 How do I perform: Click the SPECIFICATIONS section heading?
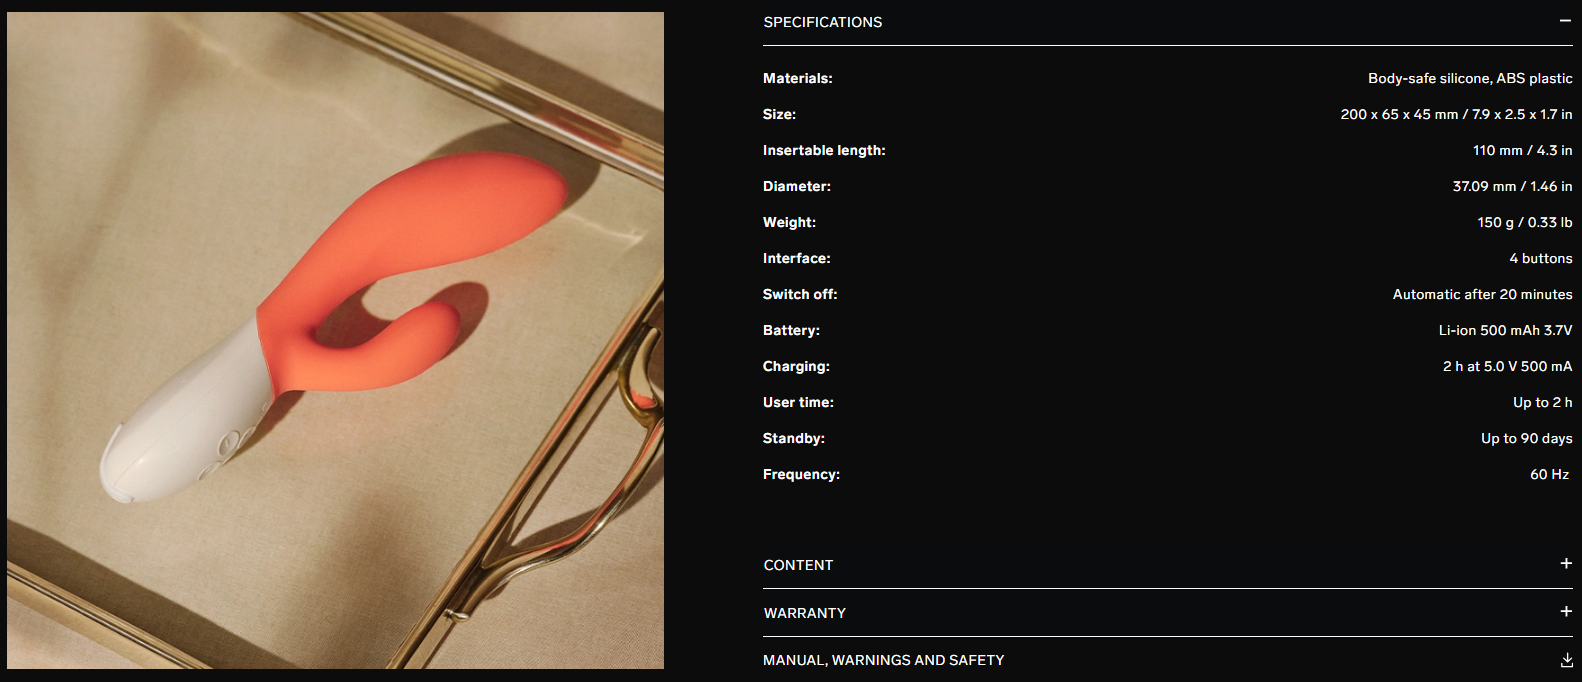[823, 22]
